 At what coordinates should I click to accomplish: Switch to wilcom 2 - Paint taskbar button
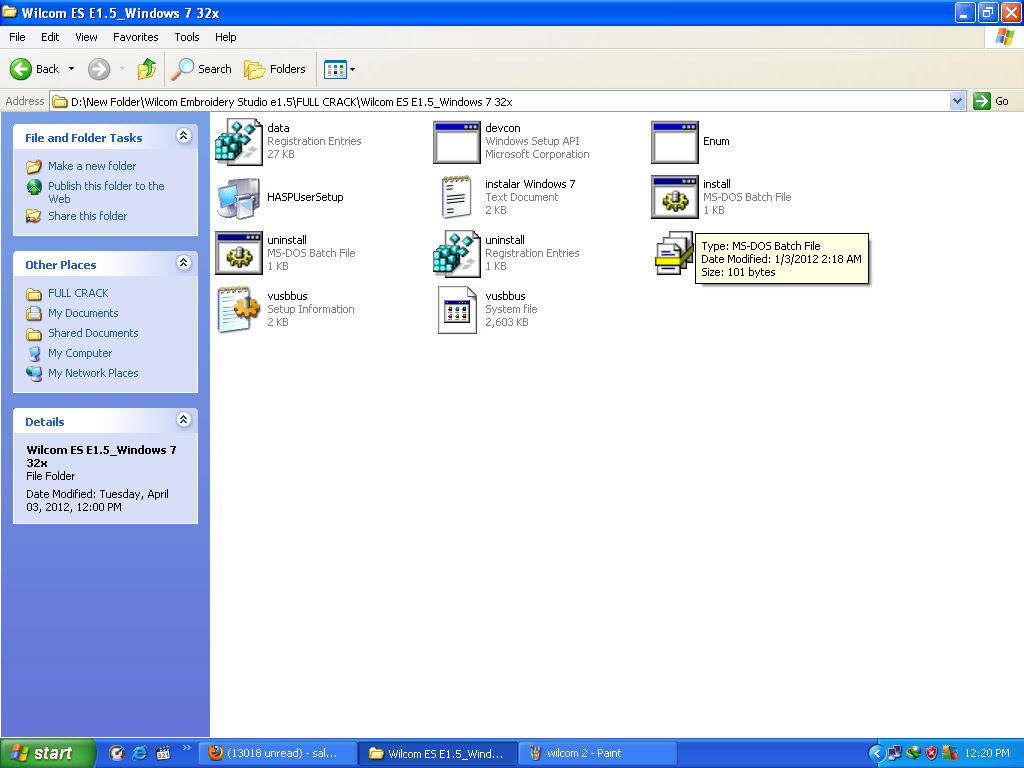(x=599, y=754)
